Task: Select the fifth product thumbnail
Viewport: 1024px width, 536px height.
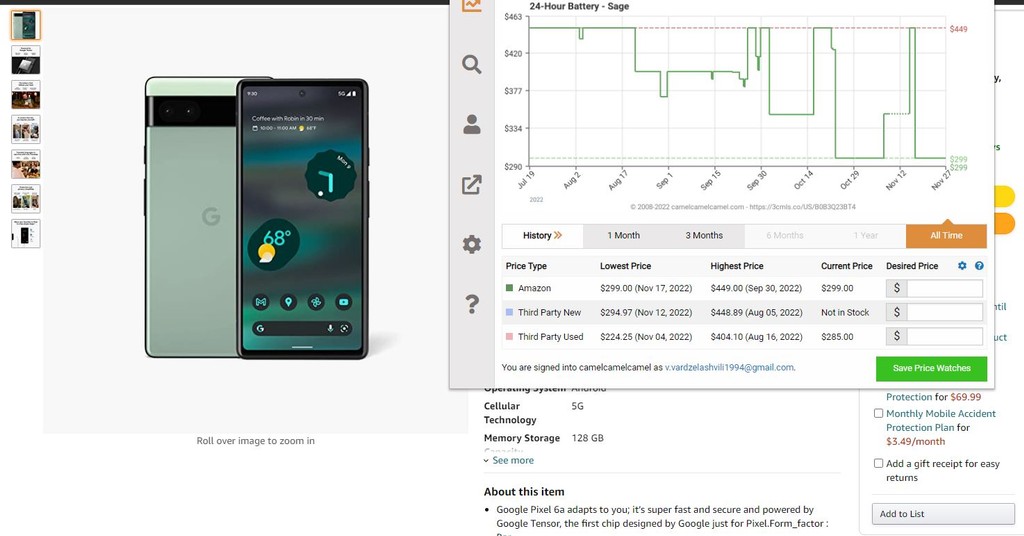Action: tap(25, 164)
